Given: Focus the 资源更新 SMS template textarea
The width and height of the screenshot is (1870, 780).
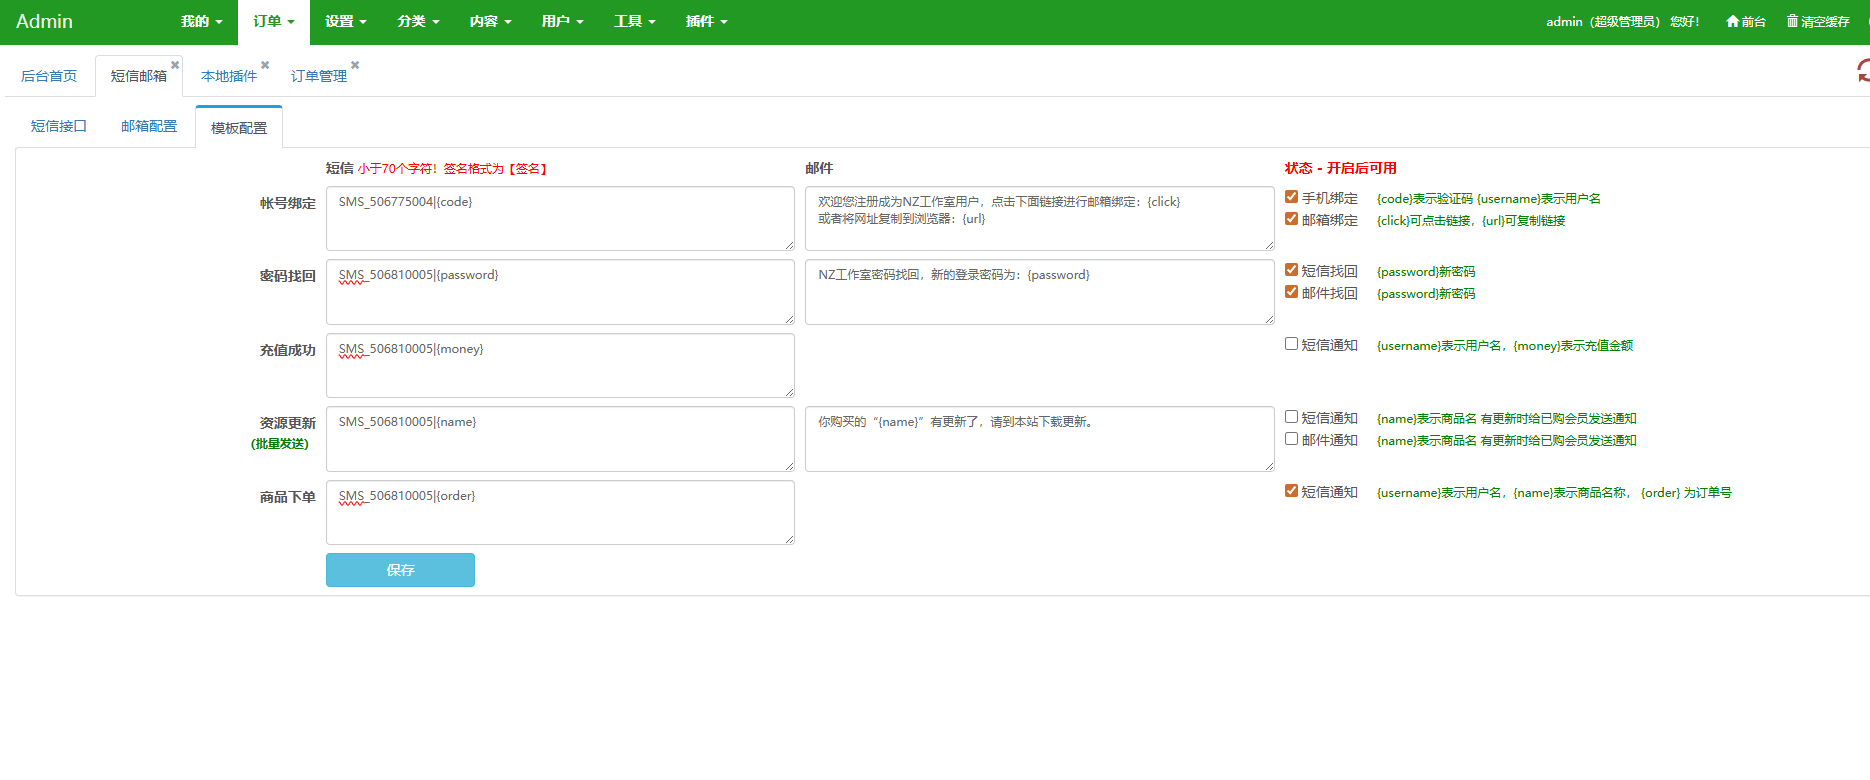Looking at the screenshot, I should point(560,439).
